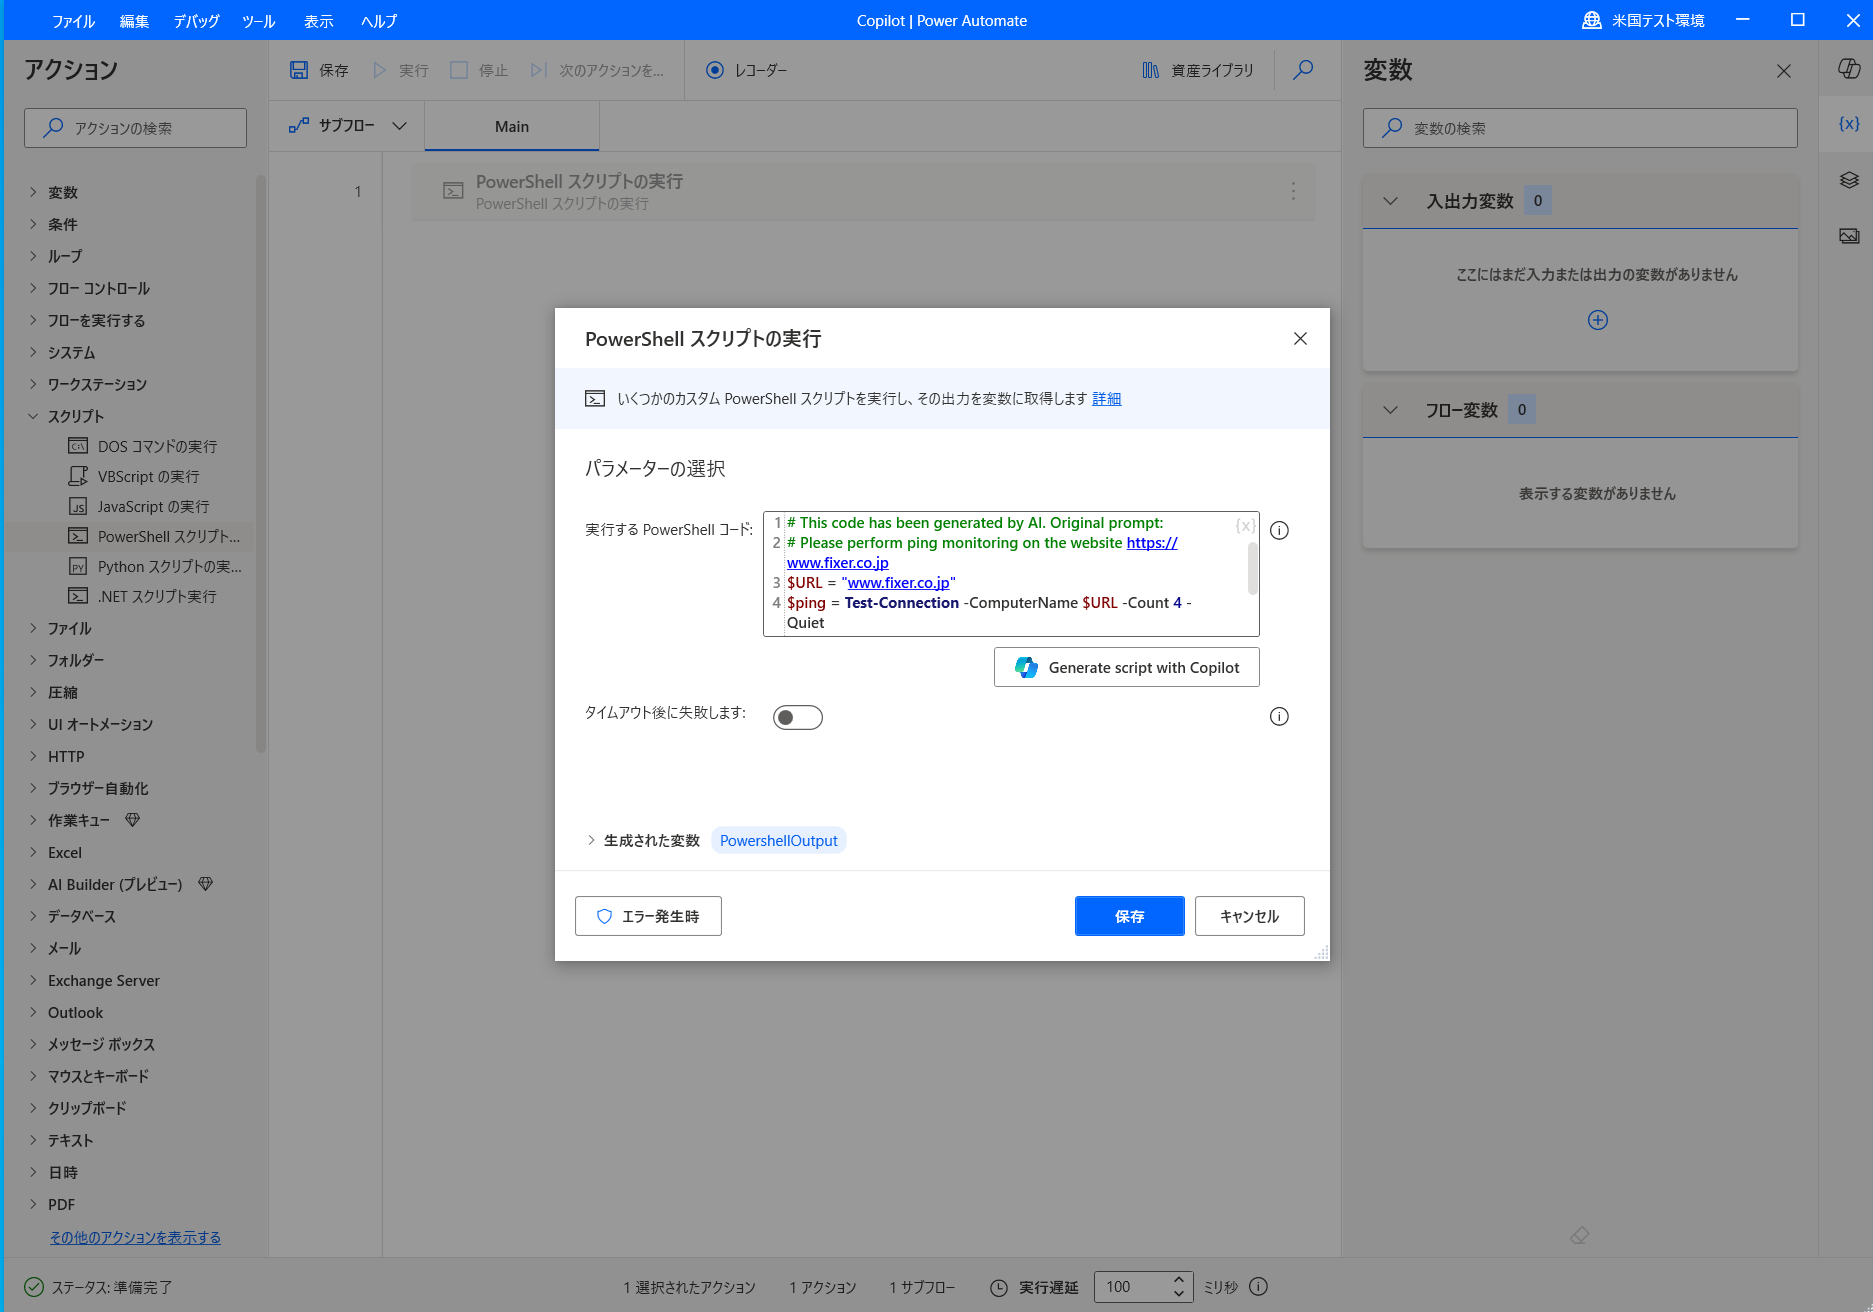The height and width of the screenshot is (1312, 1873).
Task: Click the code editor vertical scrollbar
Action: tap(1252, 569)
